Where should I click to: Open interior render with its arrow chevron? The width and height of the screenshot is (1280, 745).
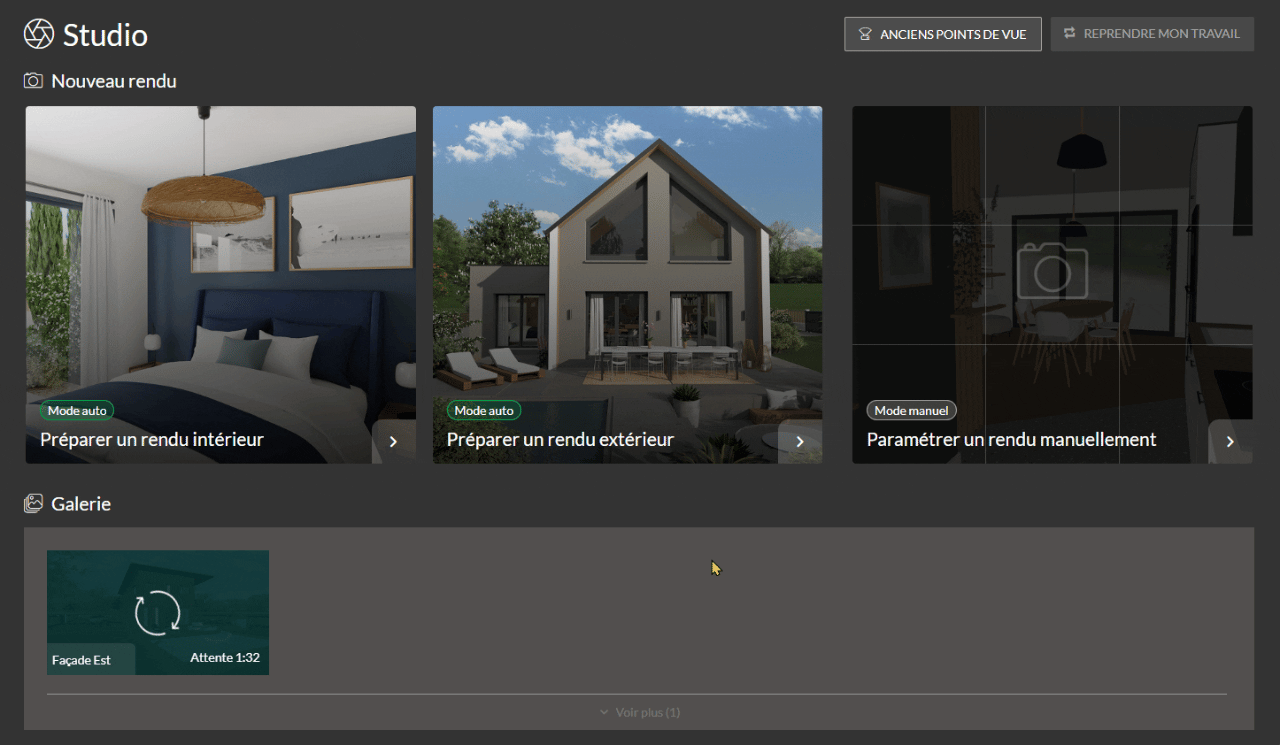[393, 441]
